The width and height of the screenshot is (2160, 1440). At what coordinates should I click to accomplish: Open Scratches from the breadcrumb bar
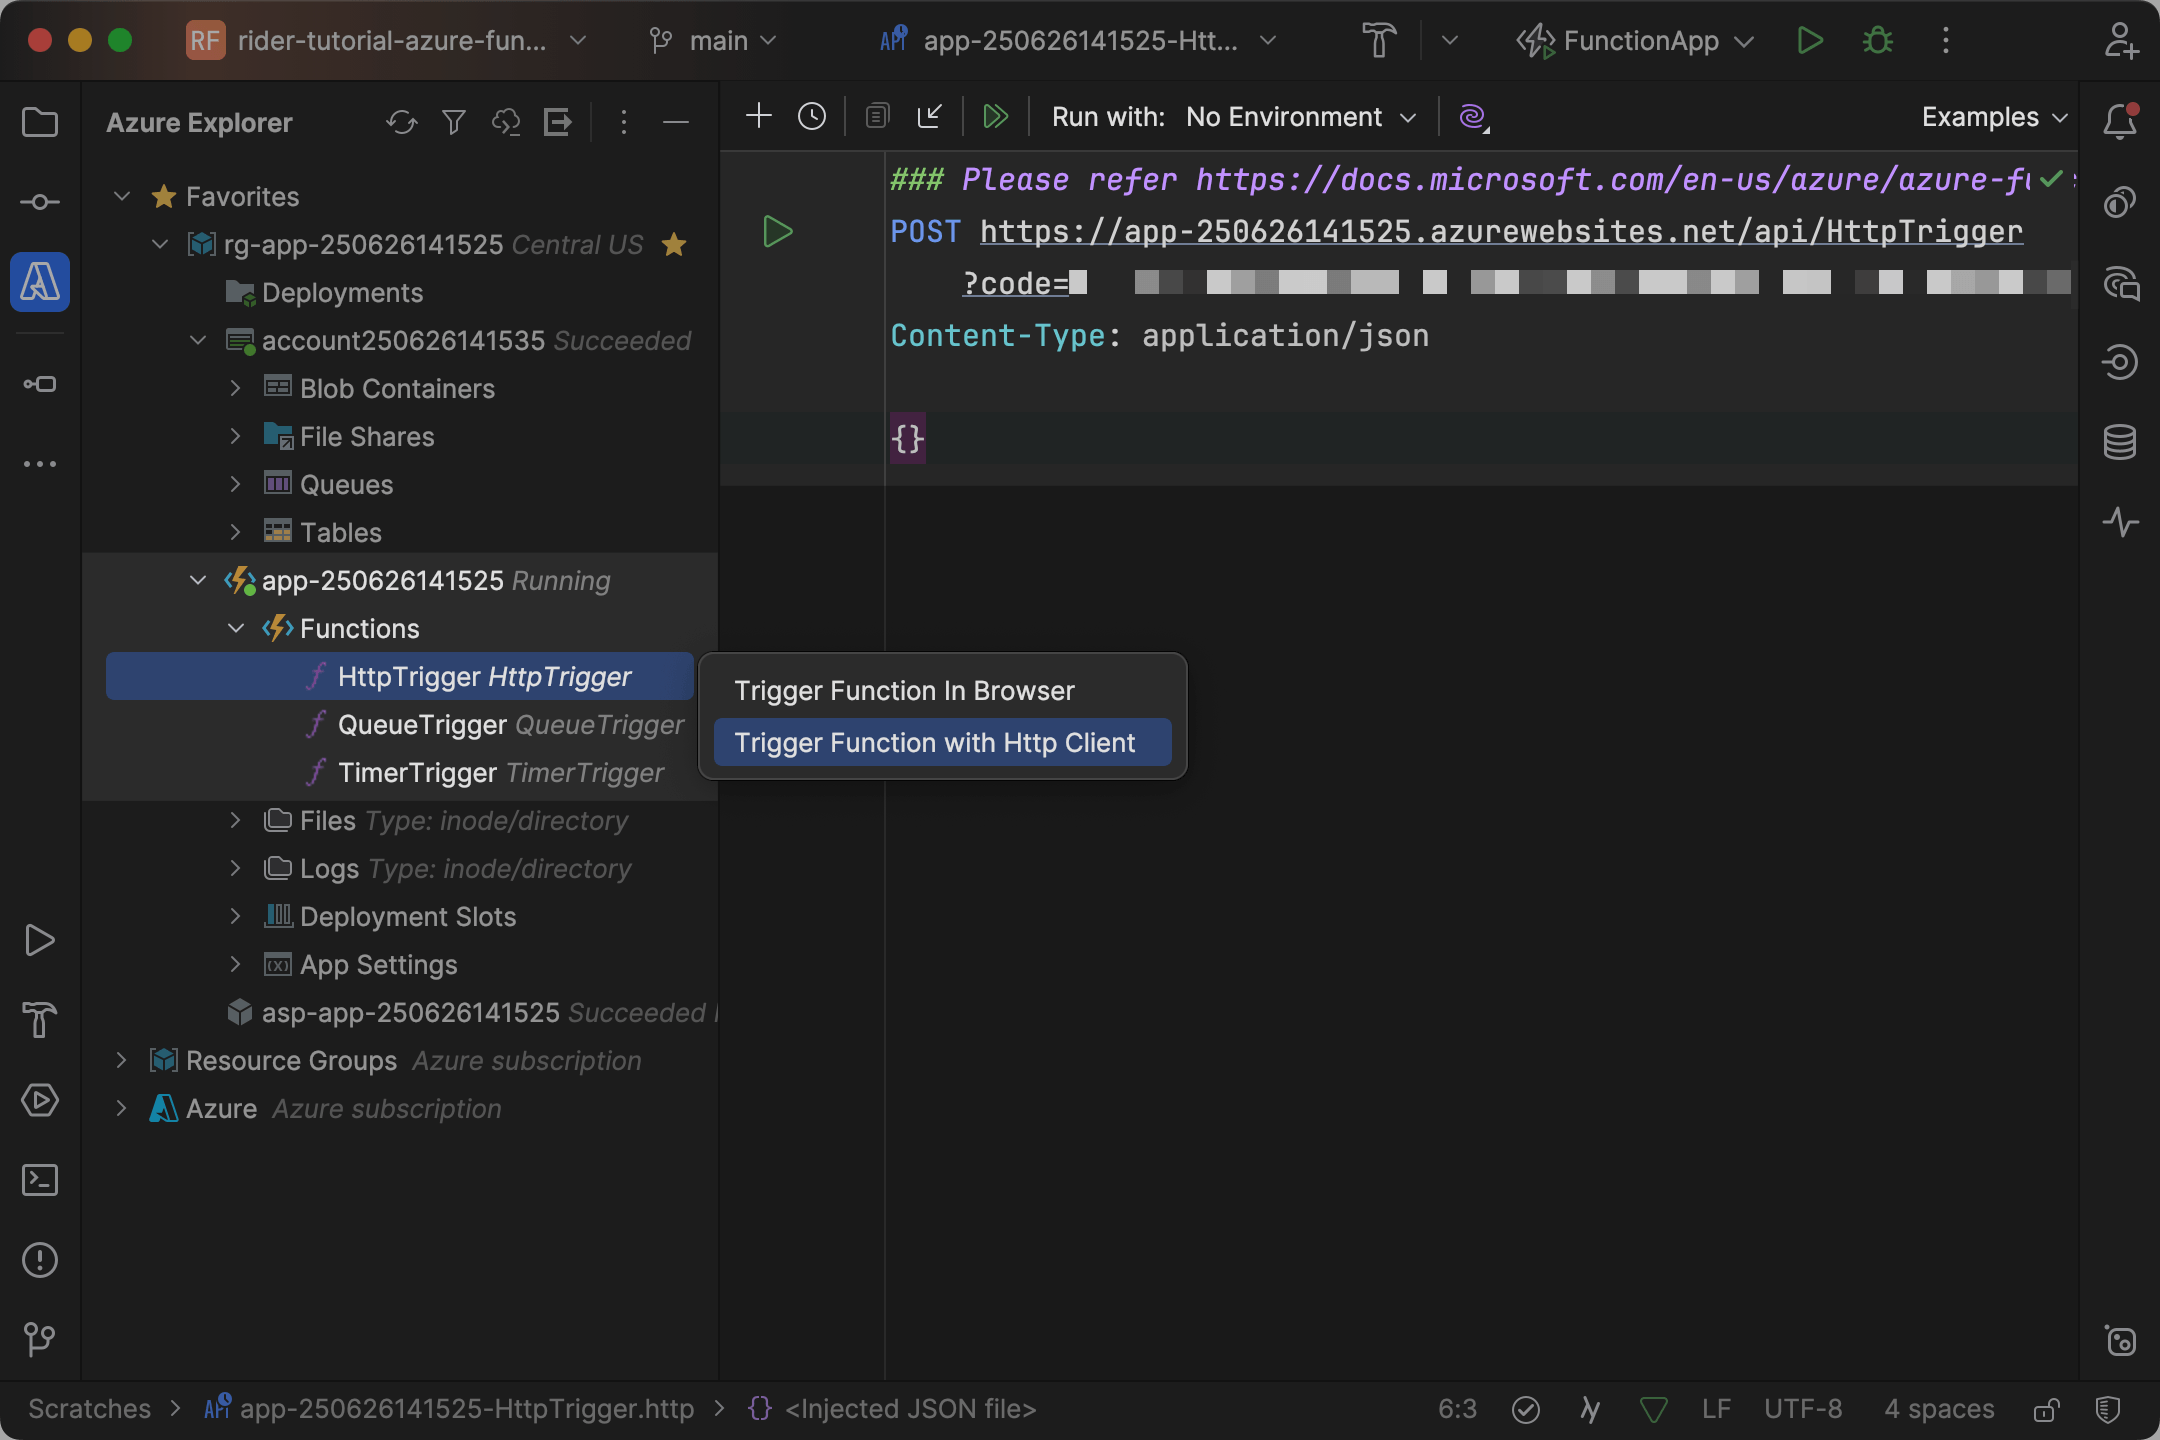(88, 1408)
